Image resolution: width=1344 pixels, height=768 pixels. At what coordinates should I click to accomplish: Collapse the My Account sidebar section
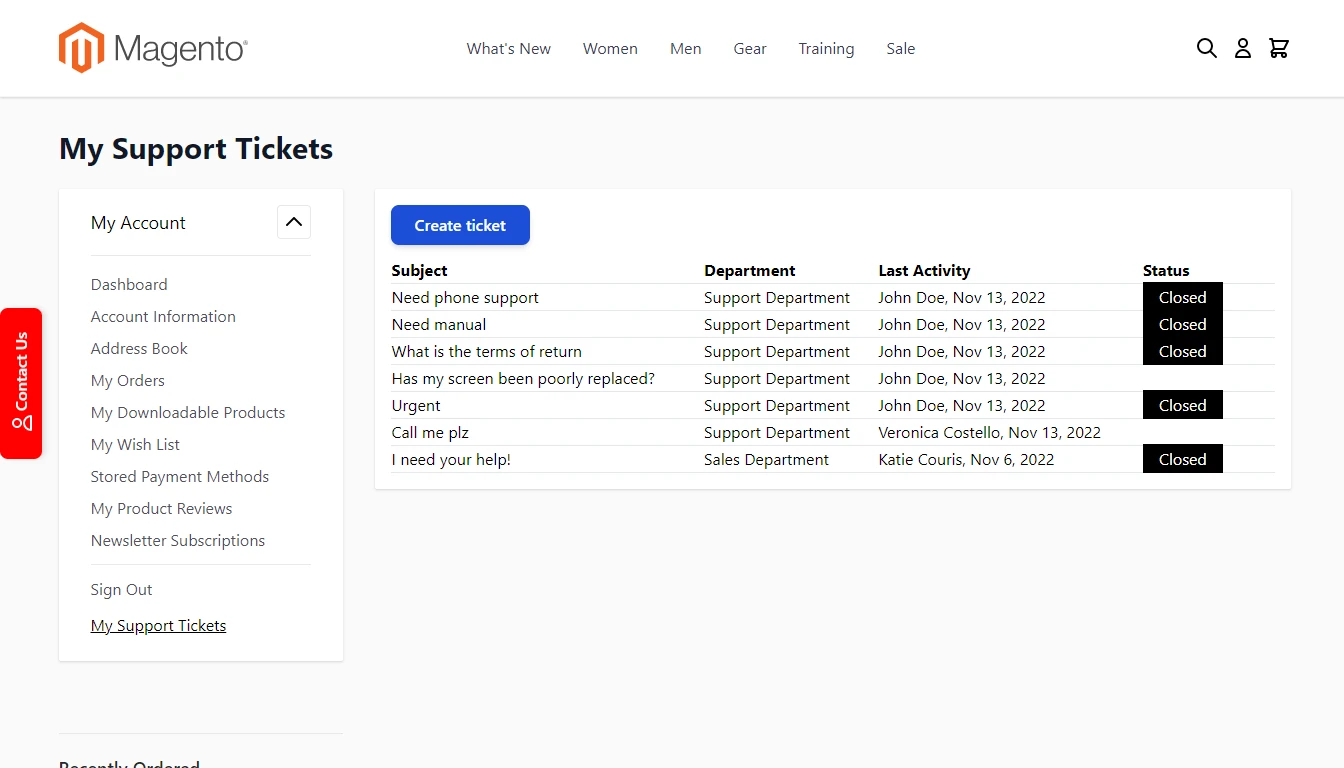click(294, 222)
